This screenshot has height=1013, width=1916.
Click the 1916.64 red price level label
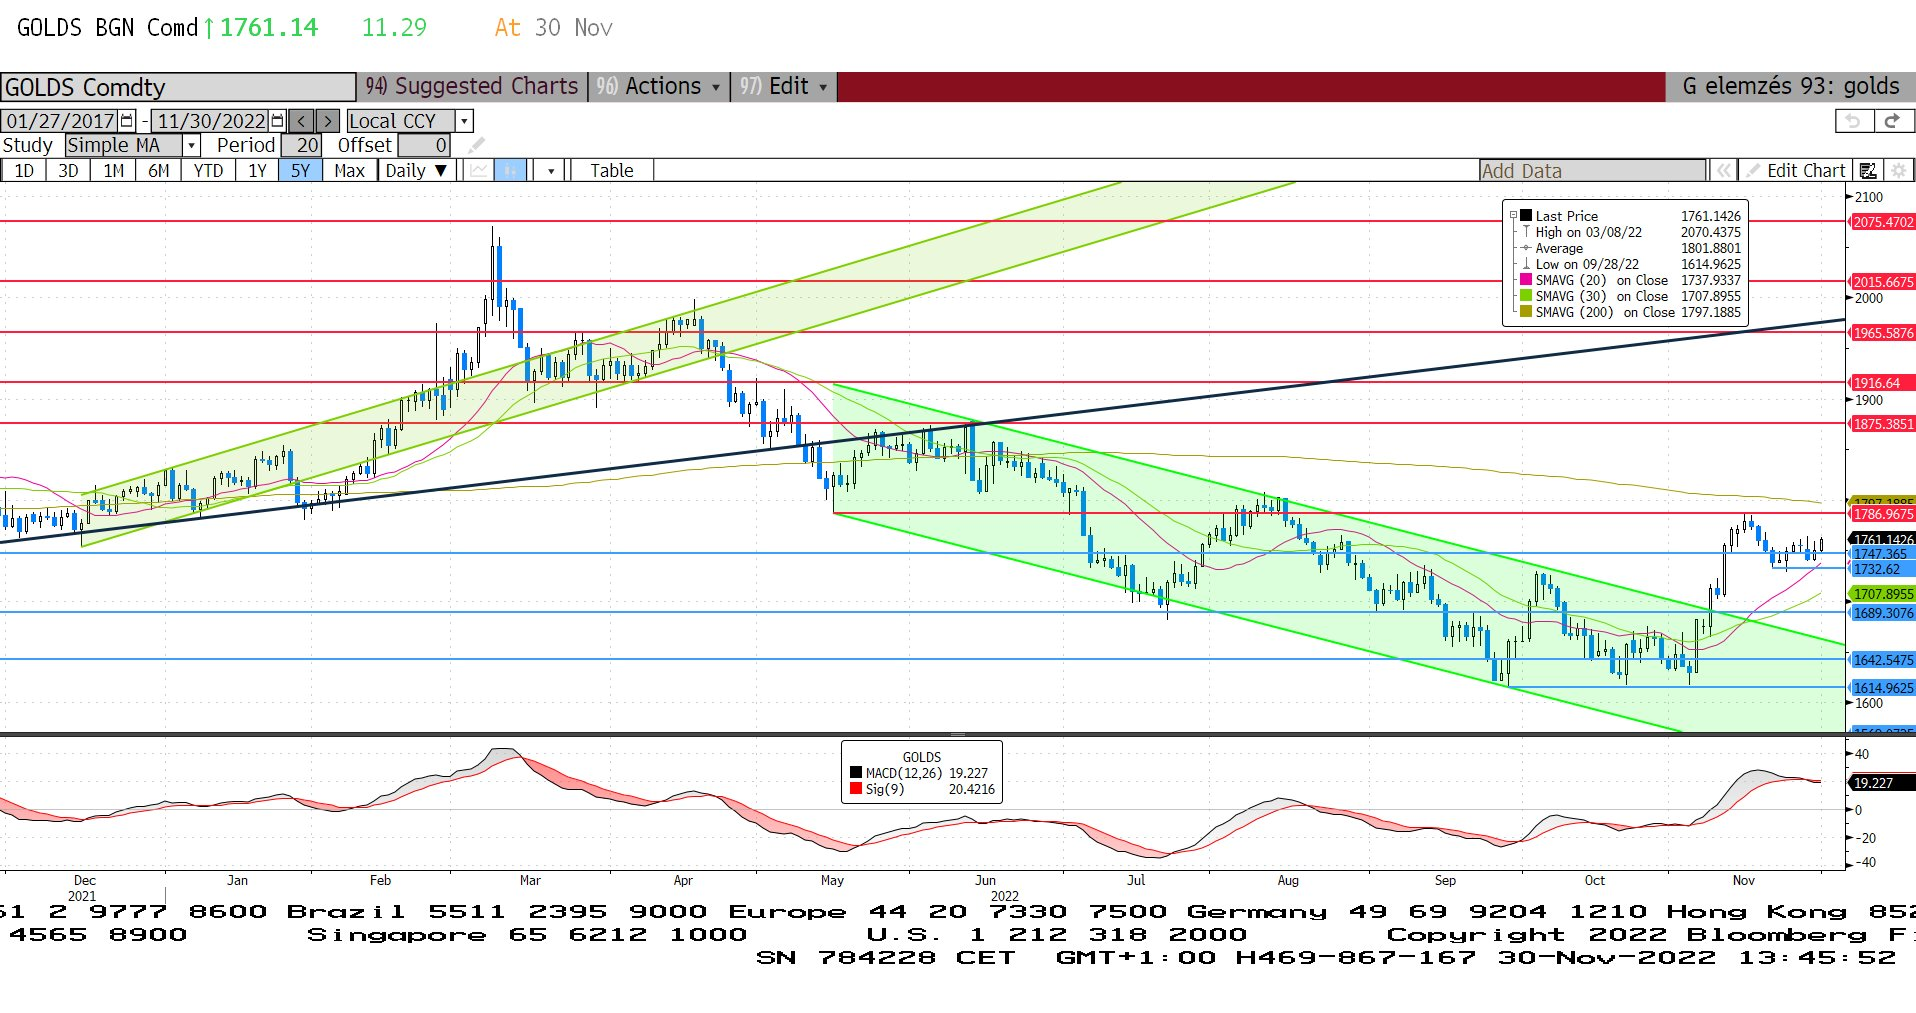coord(1882,383)
